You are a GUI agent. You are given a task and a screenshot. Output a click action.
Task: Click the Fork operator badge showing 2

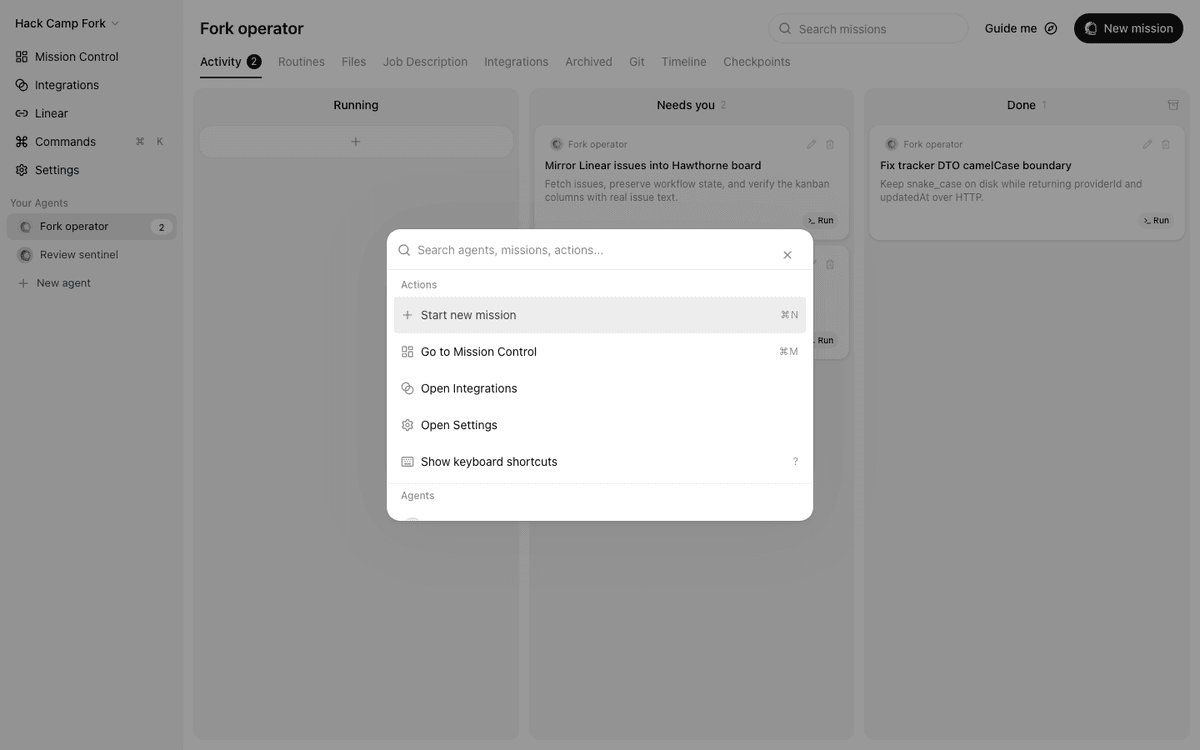coord(161,227)
